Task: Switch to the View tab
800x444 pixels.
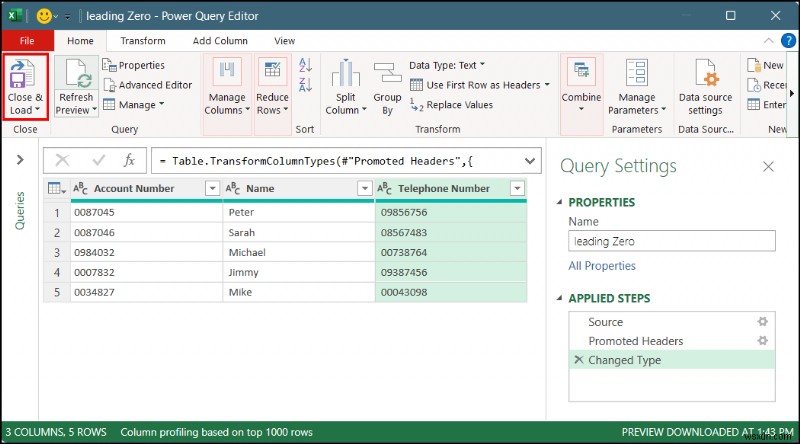Action: coord(284,41)
